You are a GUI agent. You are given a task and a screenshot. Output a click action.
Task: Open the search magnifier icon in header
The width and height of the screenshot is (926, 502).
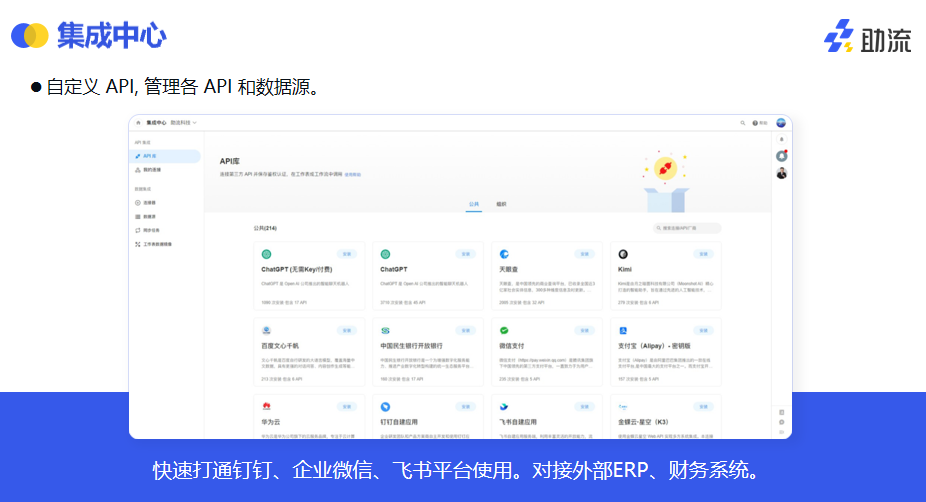(742, 122)
